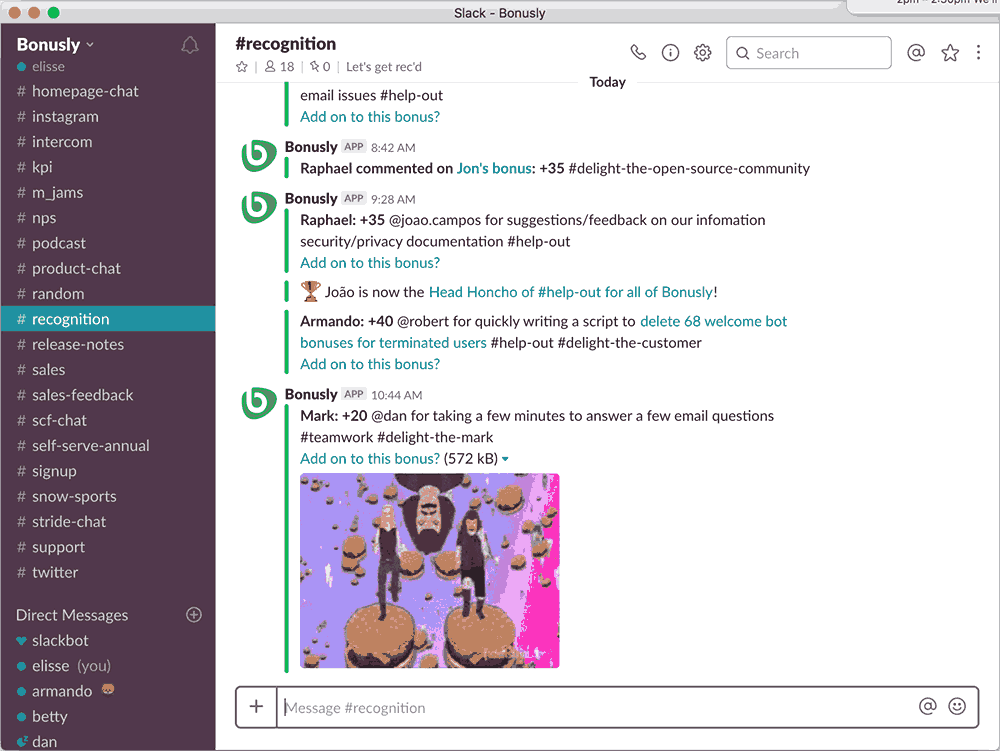Open the #m_jams channel
The image size is (1000, 751).
108,193
